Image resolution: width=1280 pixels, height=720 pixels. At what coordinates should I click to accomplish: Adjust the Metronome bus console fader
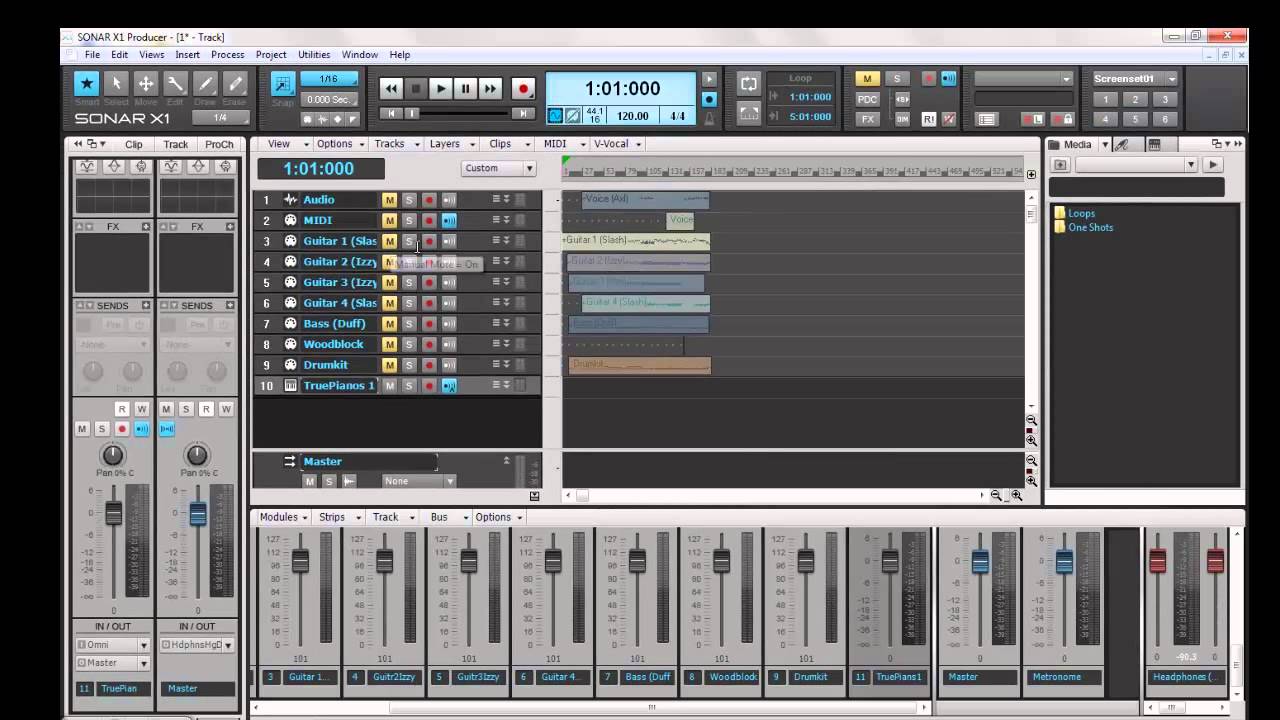[1064, 562]
